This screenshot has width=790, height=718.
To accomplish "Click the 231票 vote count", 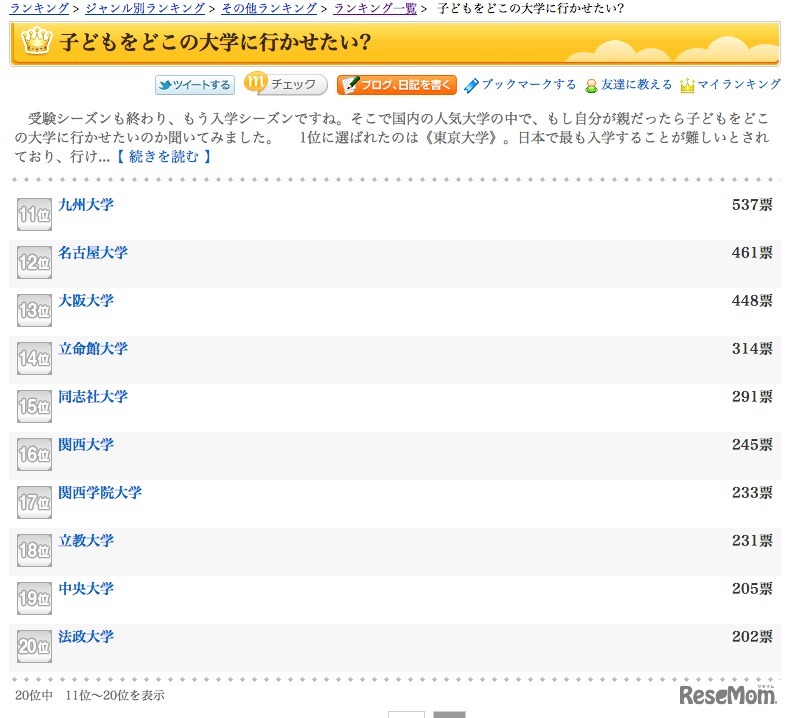I will [752, 541].
